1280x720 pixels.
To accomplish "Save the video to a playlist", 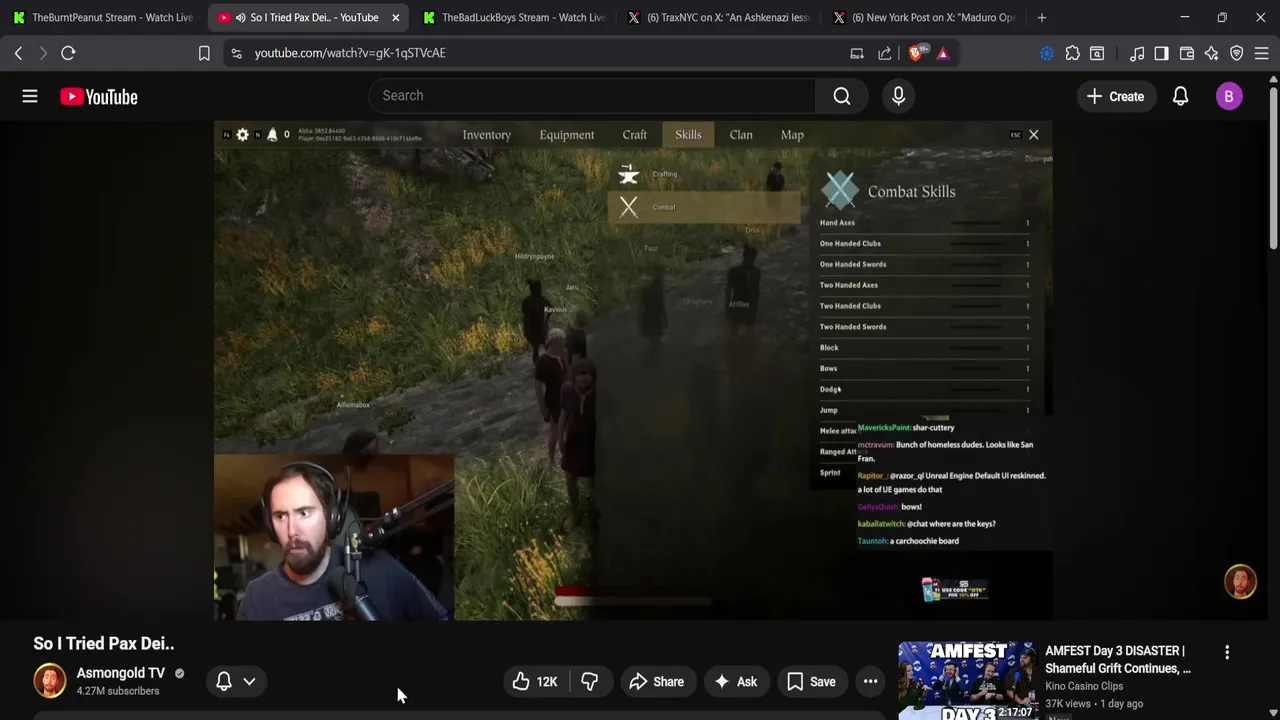I will (811, 682).
